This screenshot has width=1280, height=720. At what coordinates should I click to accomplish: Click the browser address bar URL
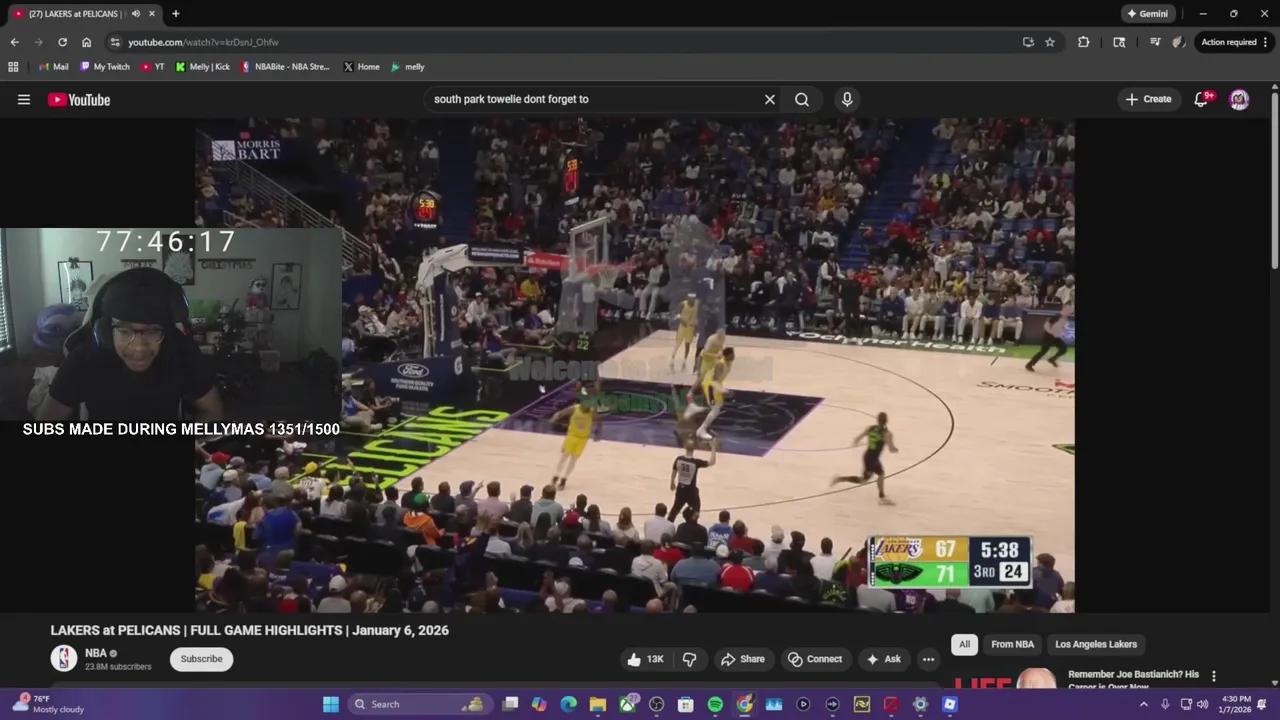[x=203, y=42]
